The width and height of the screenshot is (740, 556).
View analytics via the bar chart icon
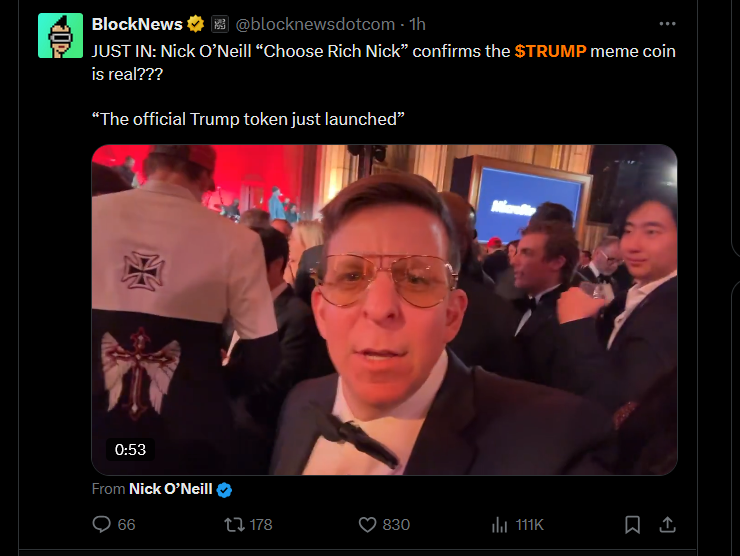click(x=499, y=524)
